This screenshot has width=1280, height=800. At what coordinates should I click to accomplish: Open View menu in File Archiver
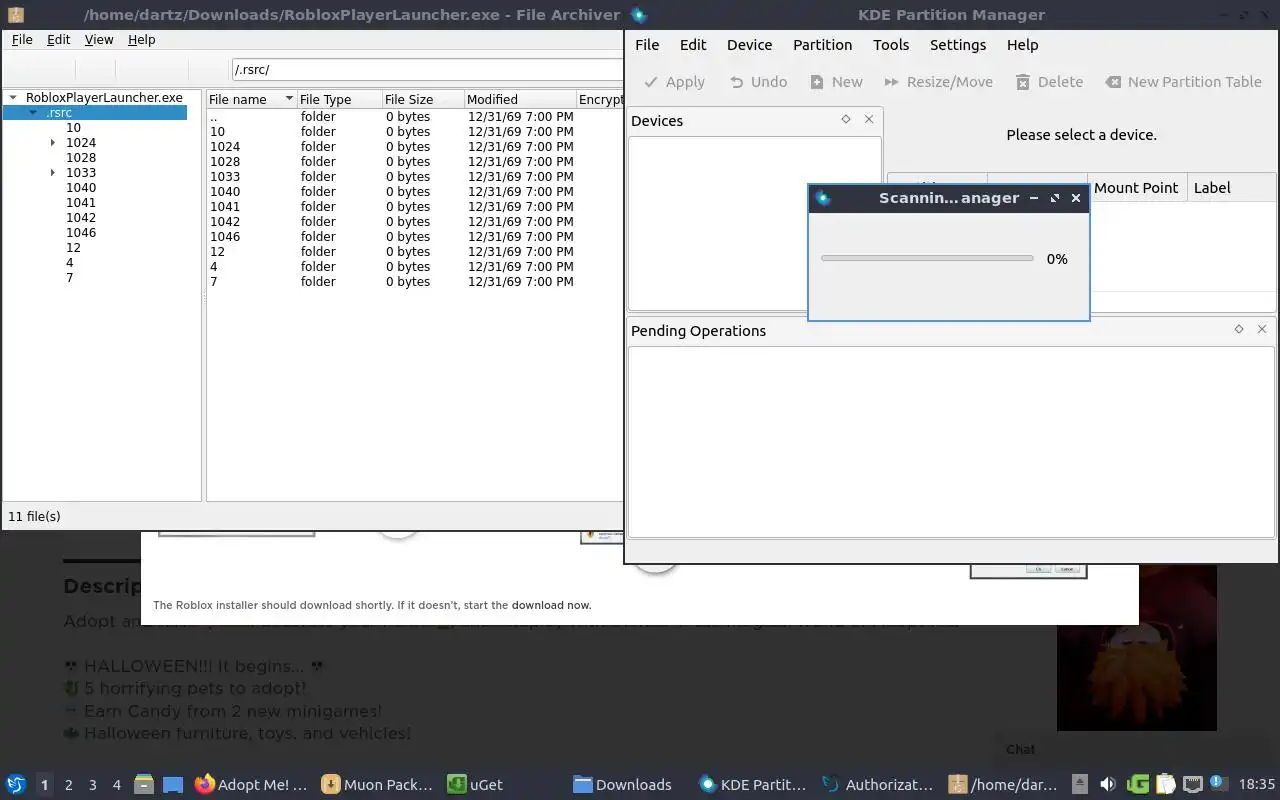[x=99, y=39]
